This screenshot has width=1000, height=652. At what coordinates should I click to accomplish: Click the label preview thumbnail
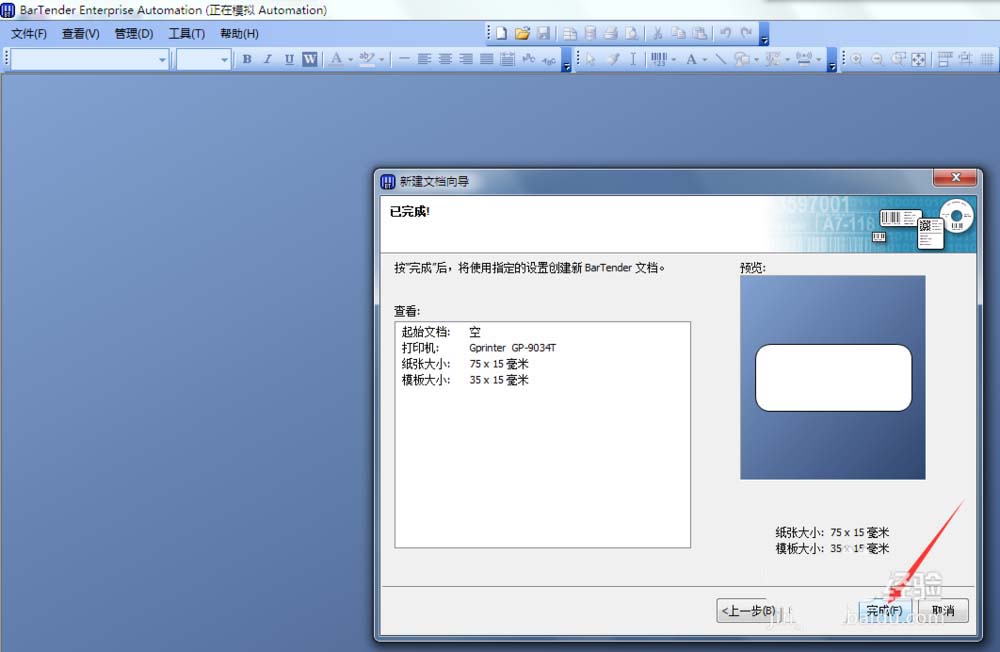tap(833, 377)
